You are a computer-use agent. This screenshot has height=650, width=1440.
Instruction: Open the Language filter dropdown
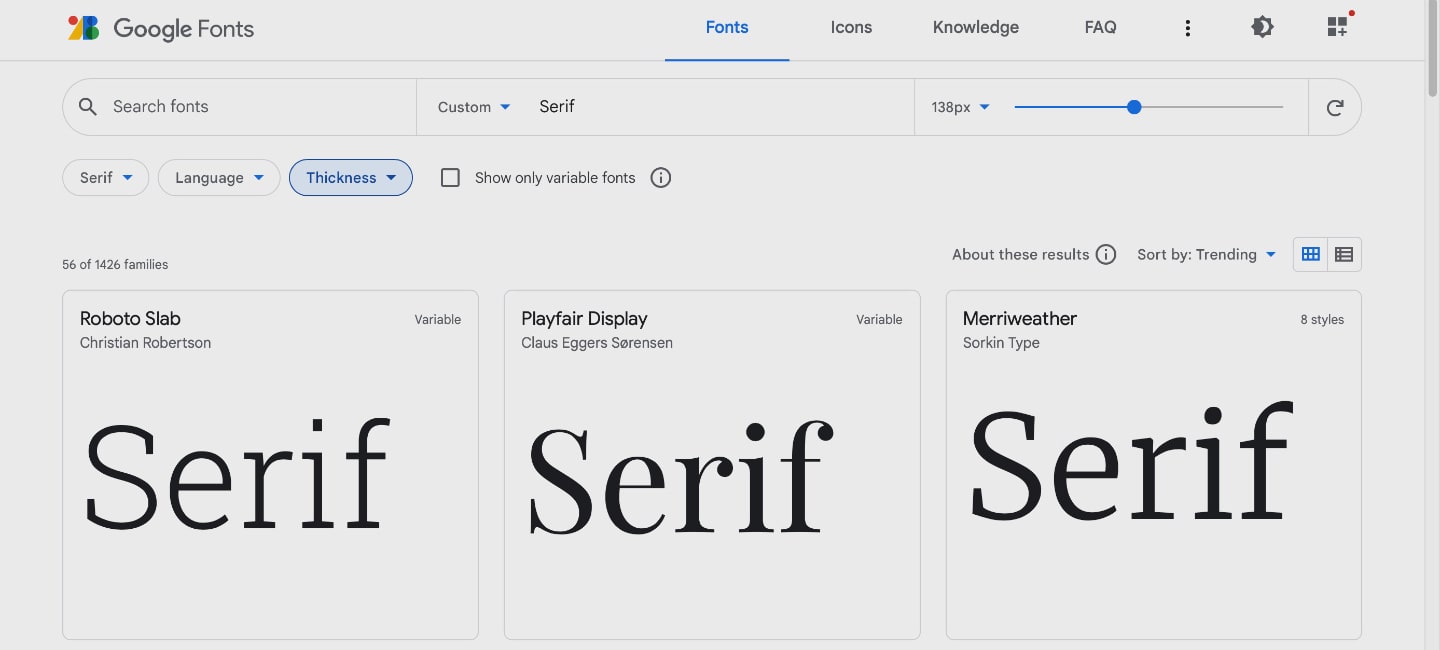point(219,178)
